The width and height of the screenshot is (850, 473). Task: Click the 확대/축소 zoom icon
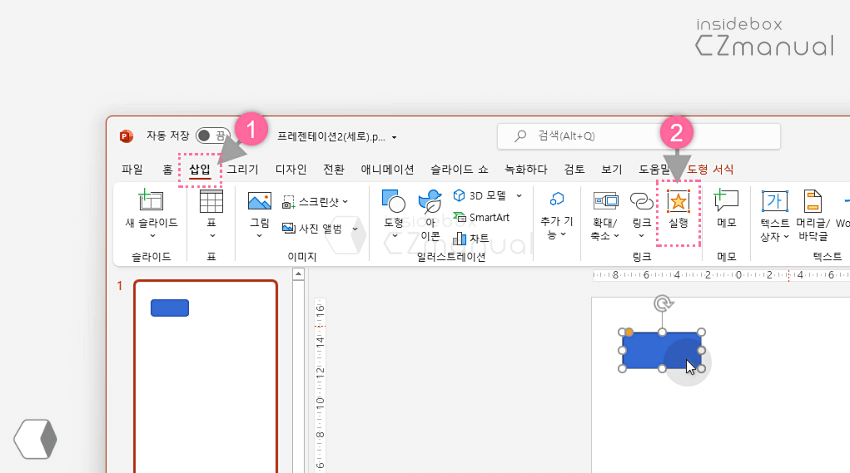606,201
